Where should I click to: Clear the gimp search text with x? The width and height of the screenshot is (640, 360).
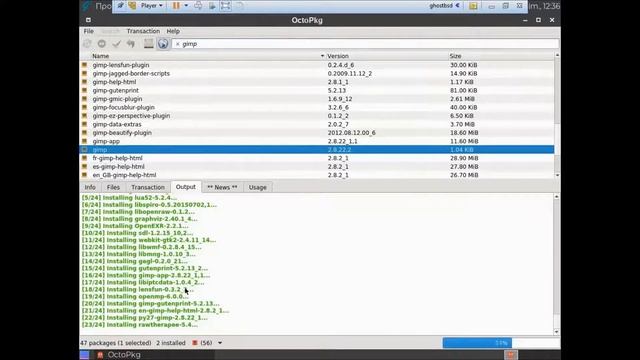point(178,44)
